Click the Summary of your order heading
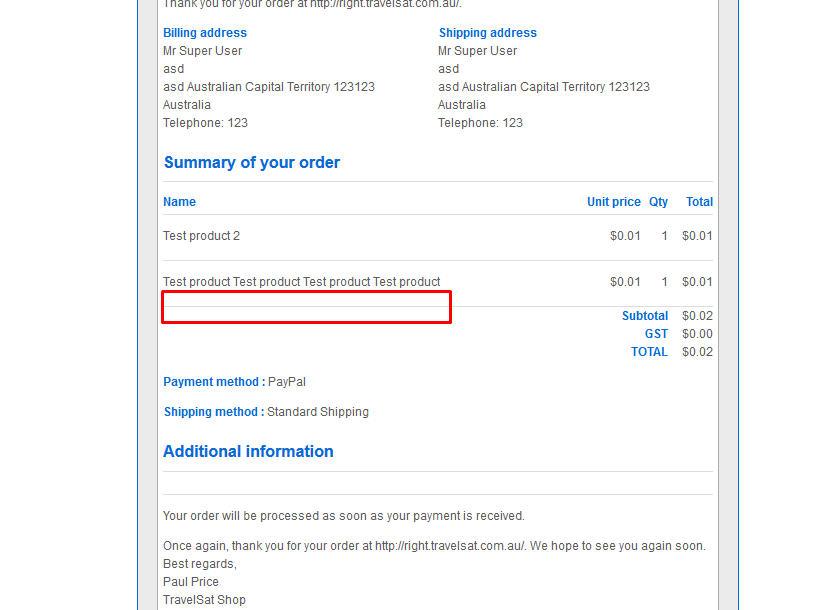This screenshot has width=819, height=610. pyautogui.click(x=252, y=162)
